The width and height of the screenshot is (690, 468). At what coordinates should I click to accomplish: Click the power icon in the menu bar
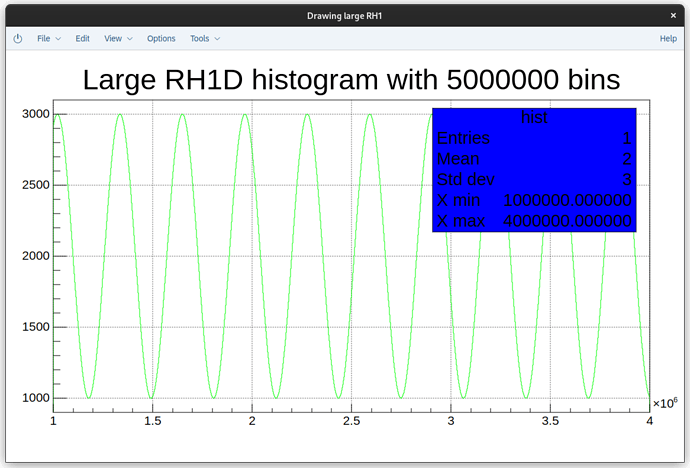(17, 38)
